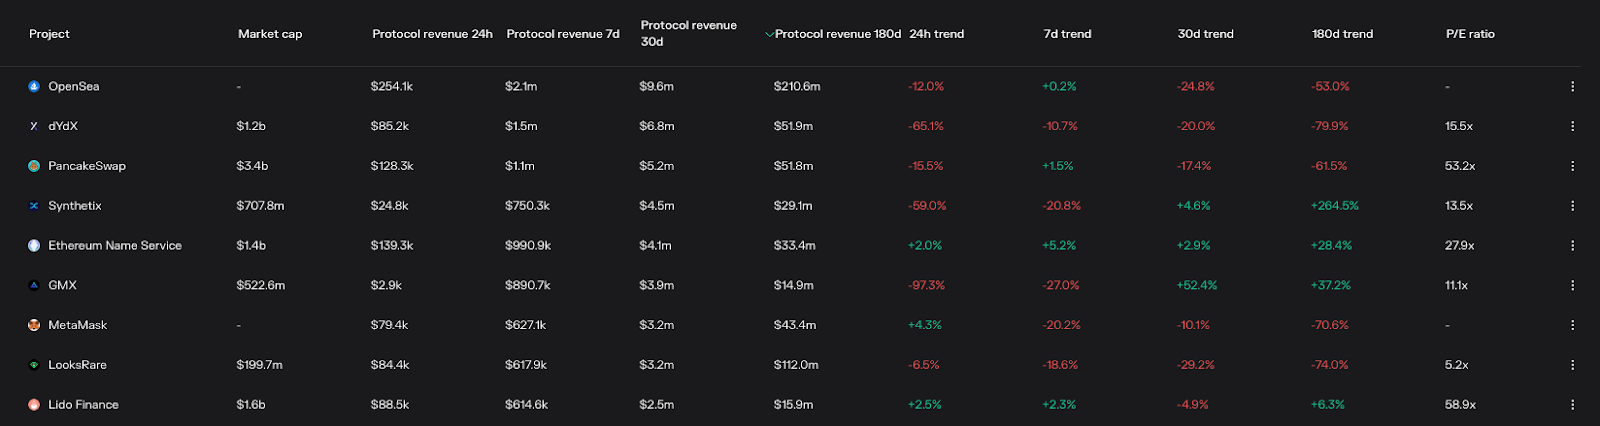
Task: Select Lido Finance's +6.3% 180d trend
Action: [x=1328, y=405]
